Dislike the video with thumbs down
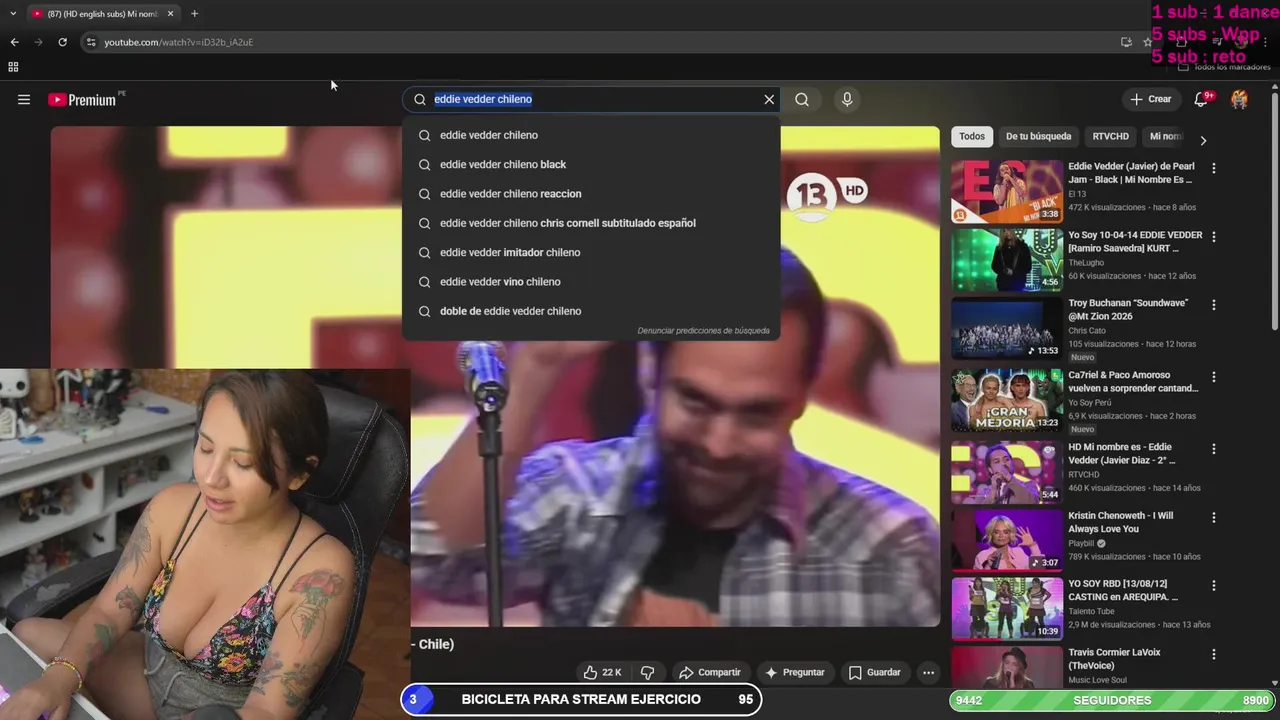Viewport: 1280px width, 720px height. (647, 672)
